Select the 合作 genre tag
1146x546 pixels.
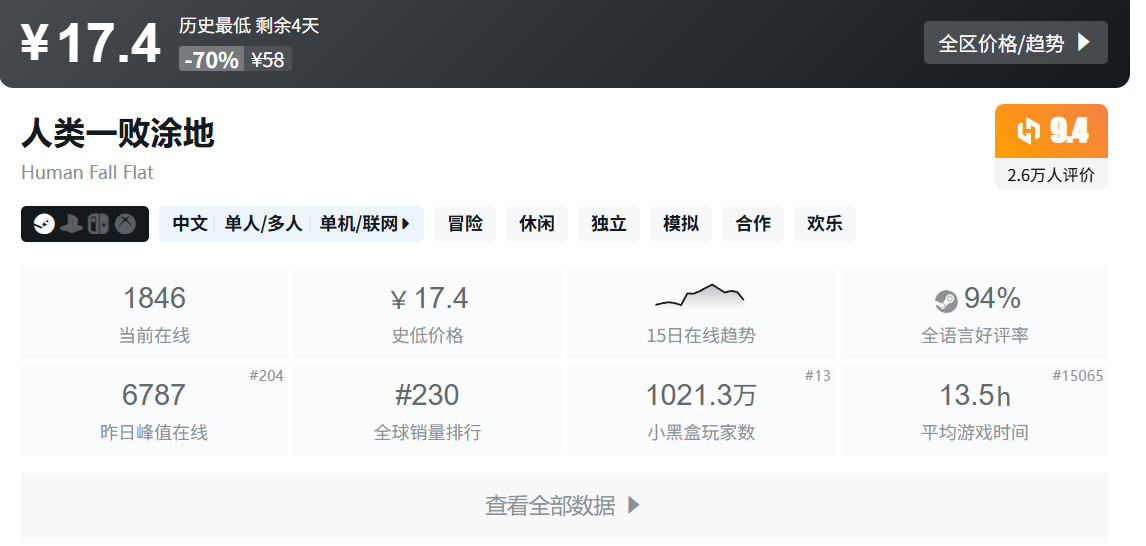click(753, 224)
